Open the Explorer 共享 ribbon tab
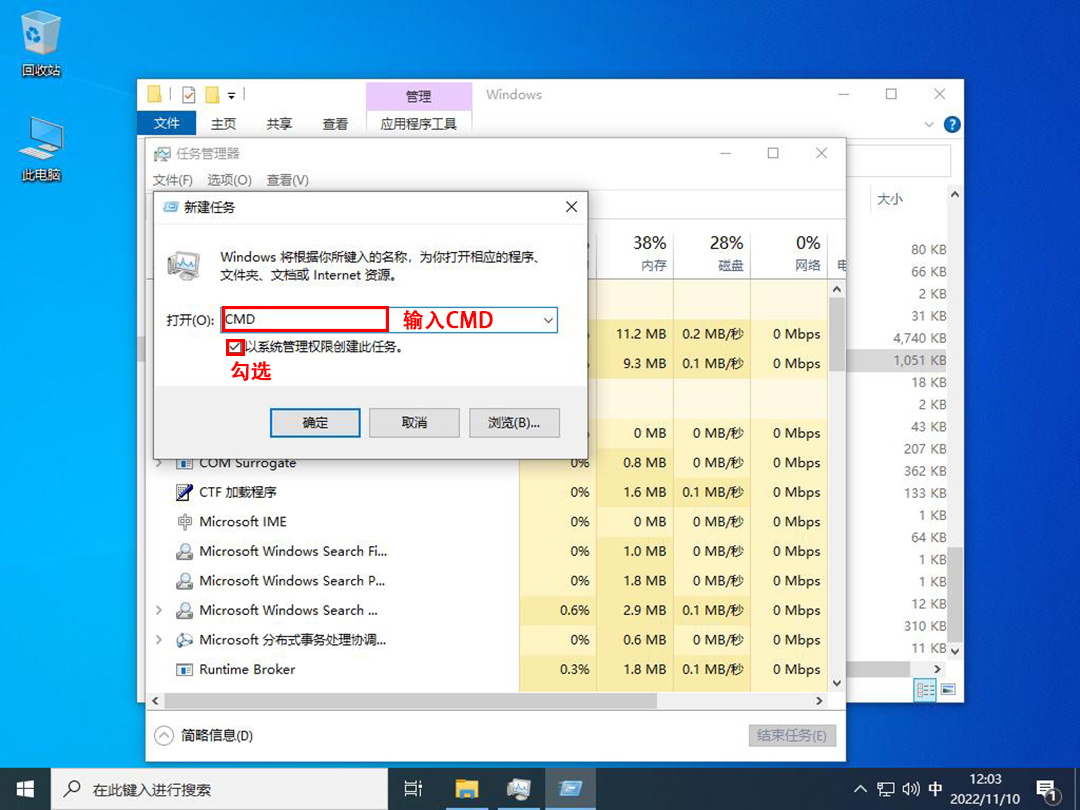 (279, 124)
